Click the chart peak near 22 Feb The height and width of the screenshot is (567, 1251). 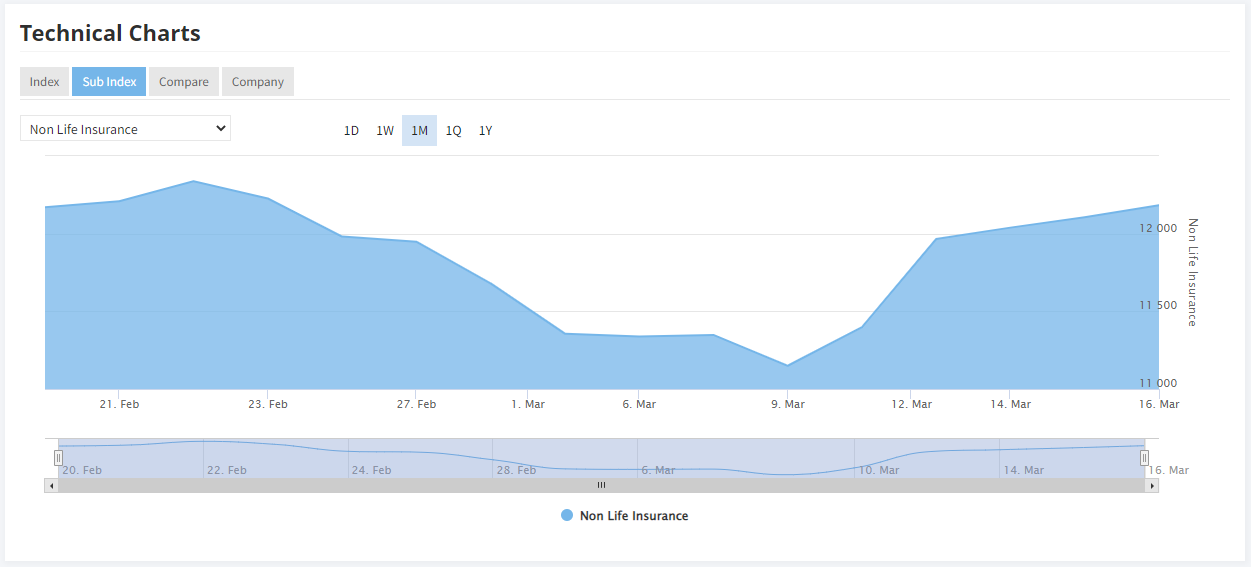tap(193, 182)
